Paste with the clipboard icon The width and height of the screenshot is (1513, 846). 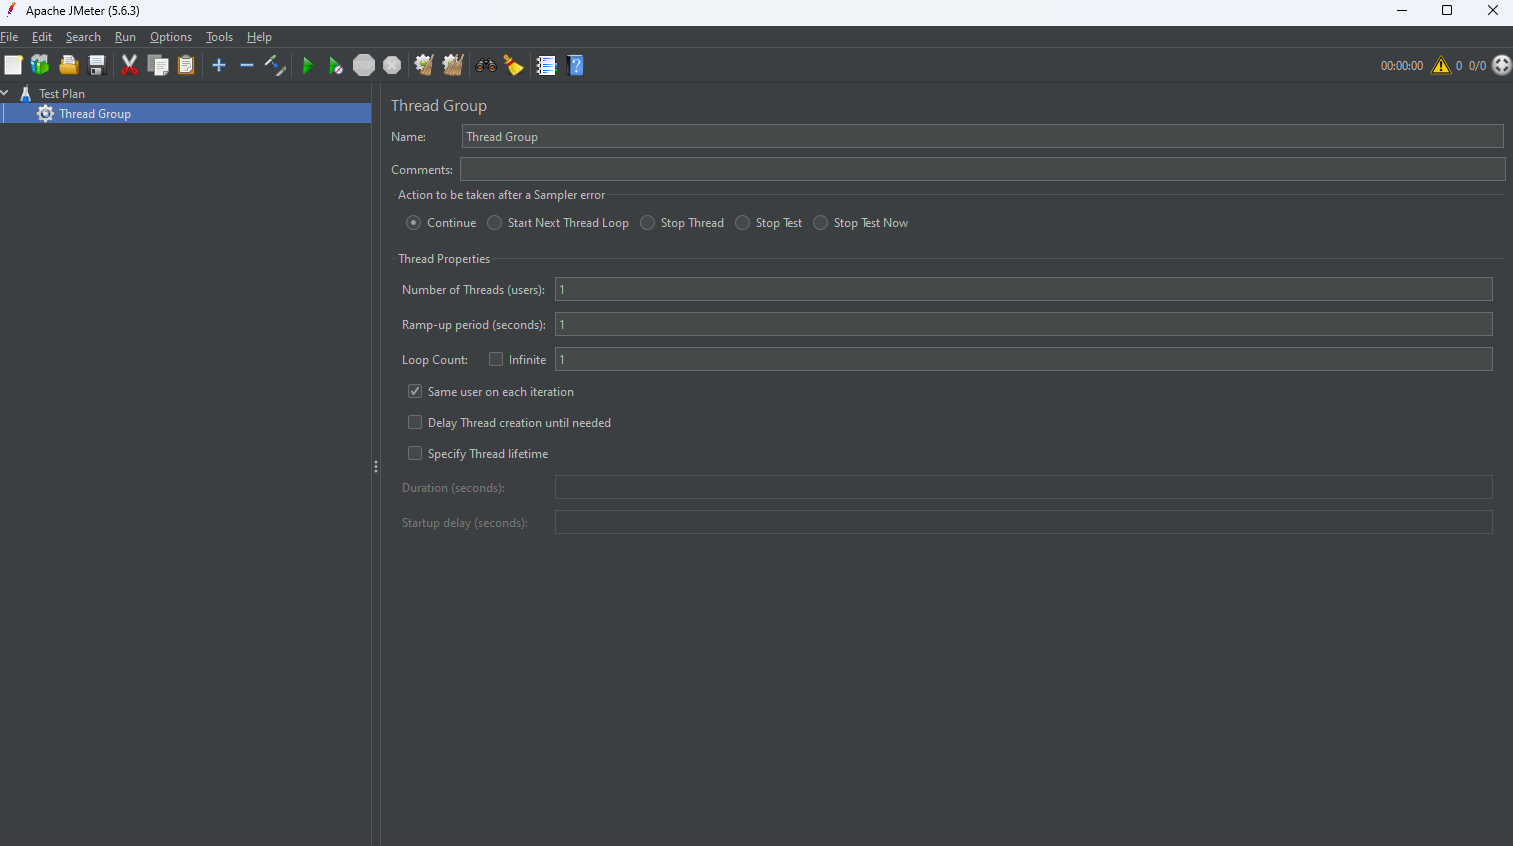pyautogui.click(x=186, y=65)
